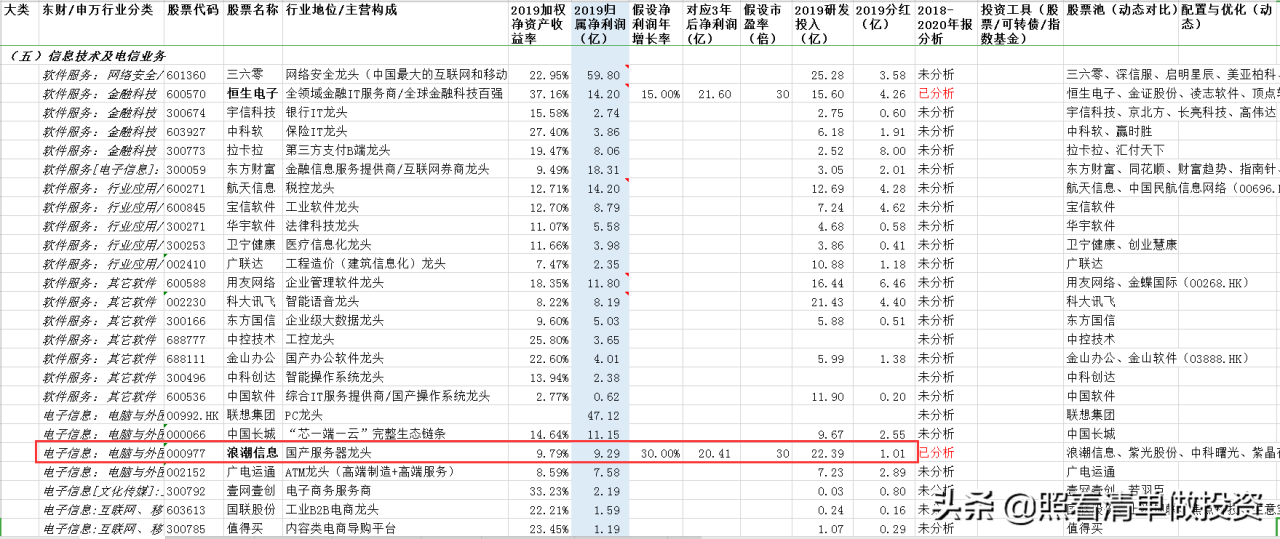1280x539 pixels.
Task: Click stock code 000977 in highlighted row
Action: [187, 452]
